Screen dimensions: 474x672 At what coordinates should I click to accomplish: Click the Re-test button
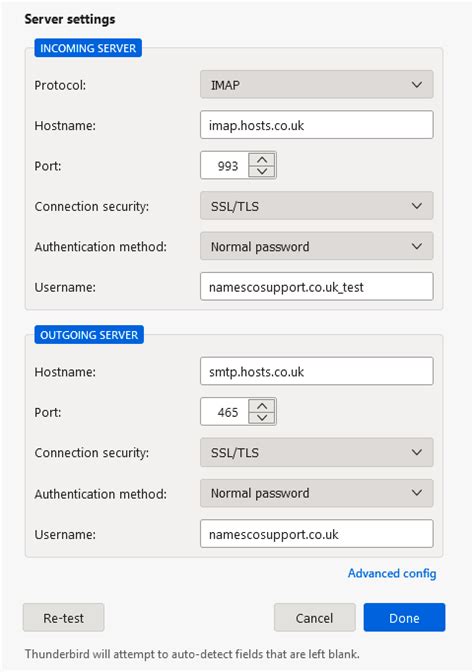point(63,618)
